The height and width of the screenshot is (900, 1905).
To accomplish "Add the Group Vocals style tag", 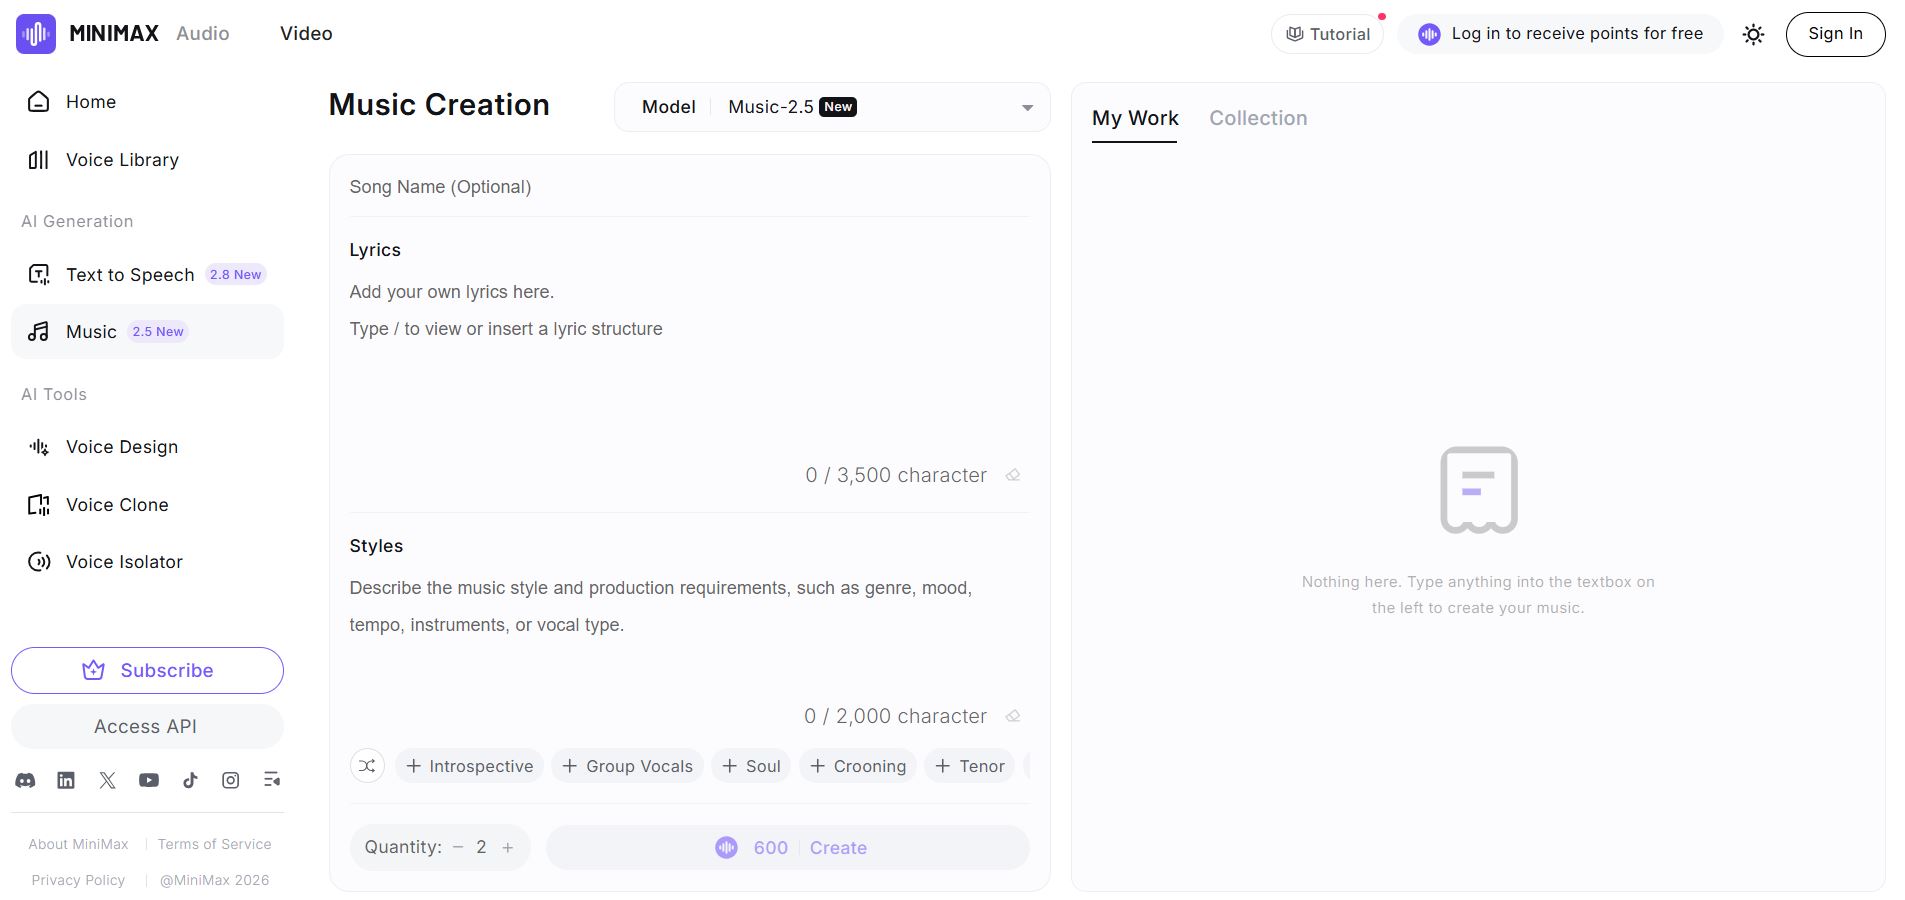I will (x=627, y=766).
